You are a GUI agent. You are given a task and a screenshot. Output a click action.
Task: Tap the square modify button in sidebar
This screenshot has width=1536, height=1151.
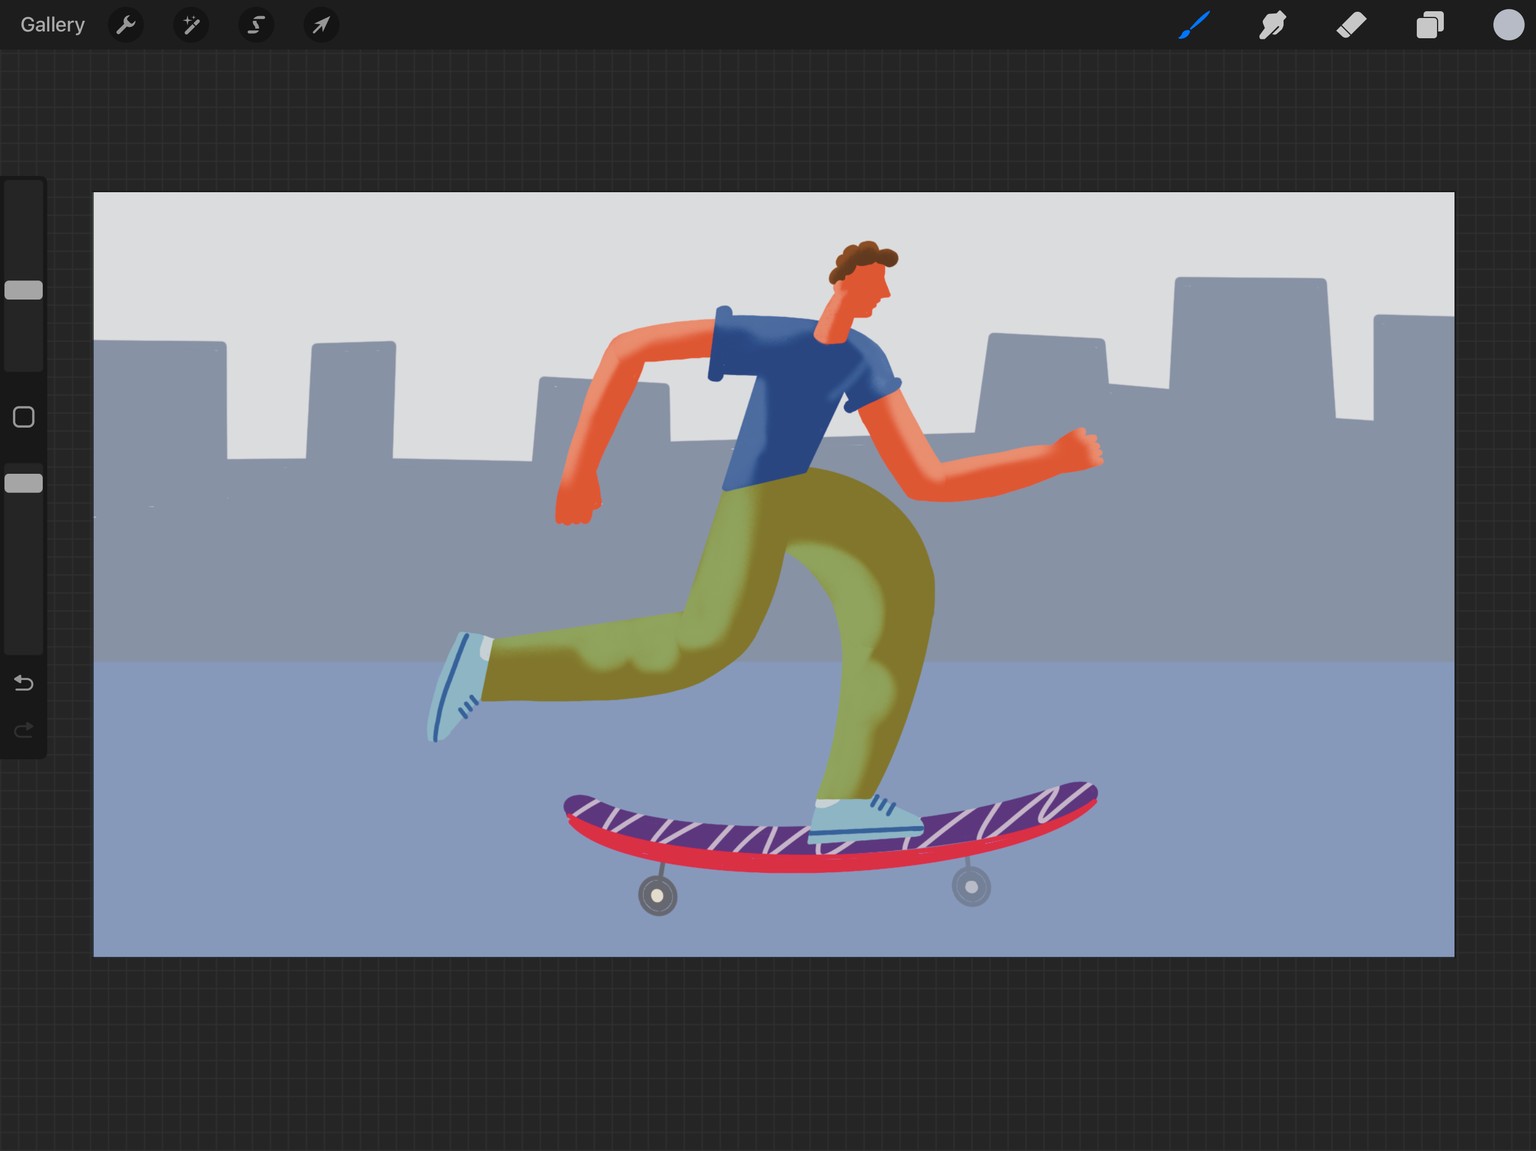pyautogui.click(x=24, y=417)
